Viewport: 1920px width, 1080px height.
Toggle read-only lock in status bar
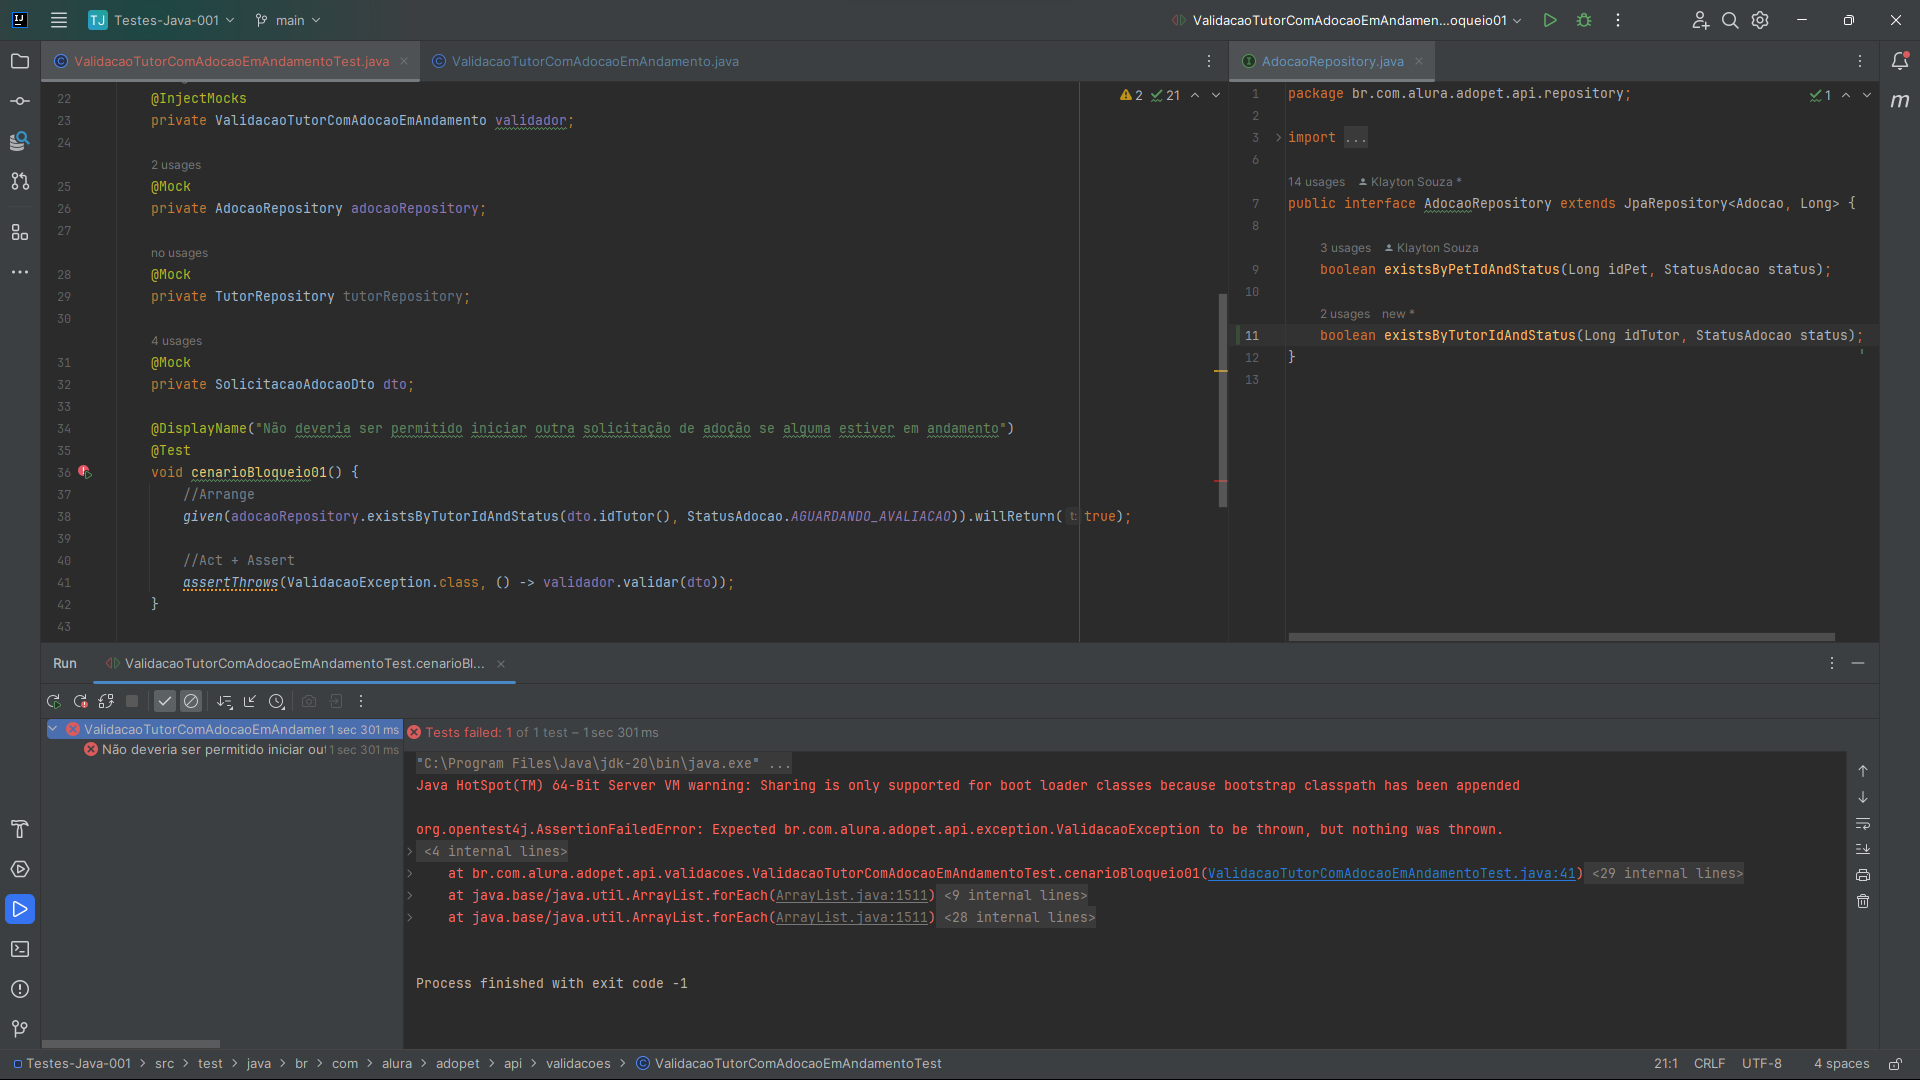1895,1064
